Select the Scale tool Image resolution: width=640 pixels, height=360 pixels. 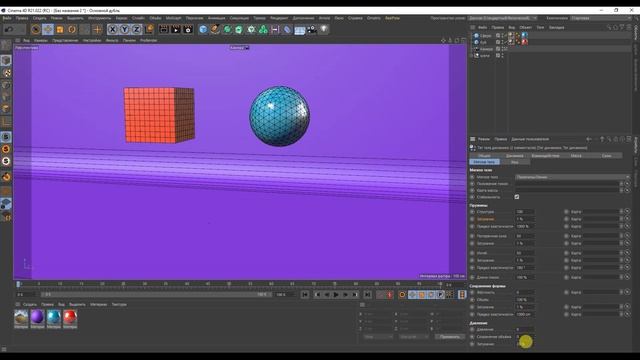click(x=60, y=29)
